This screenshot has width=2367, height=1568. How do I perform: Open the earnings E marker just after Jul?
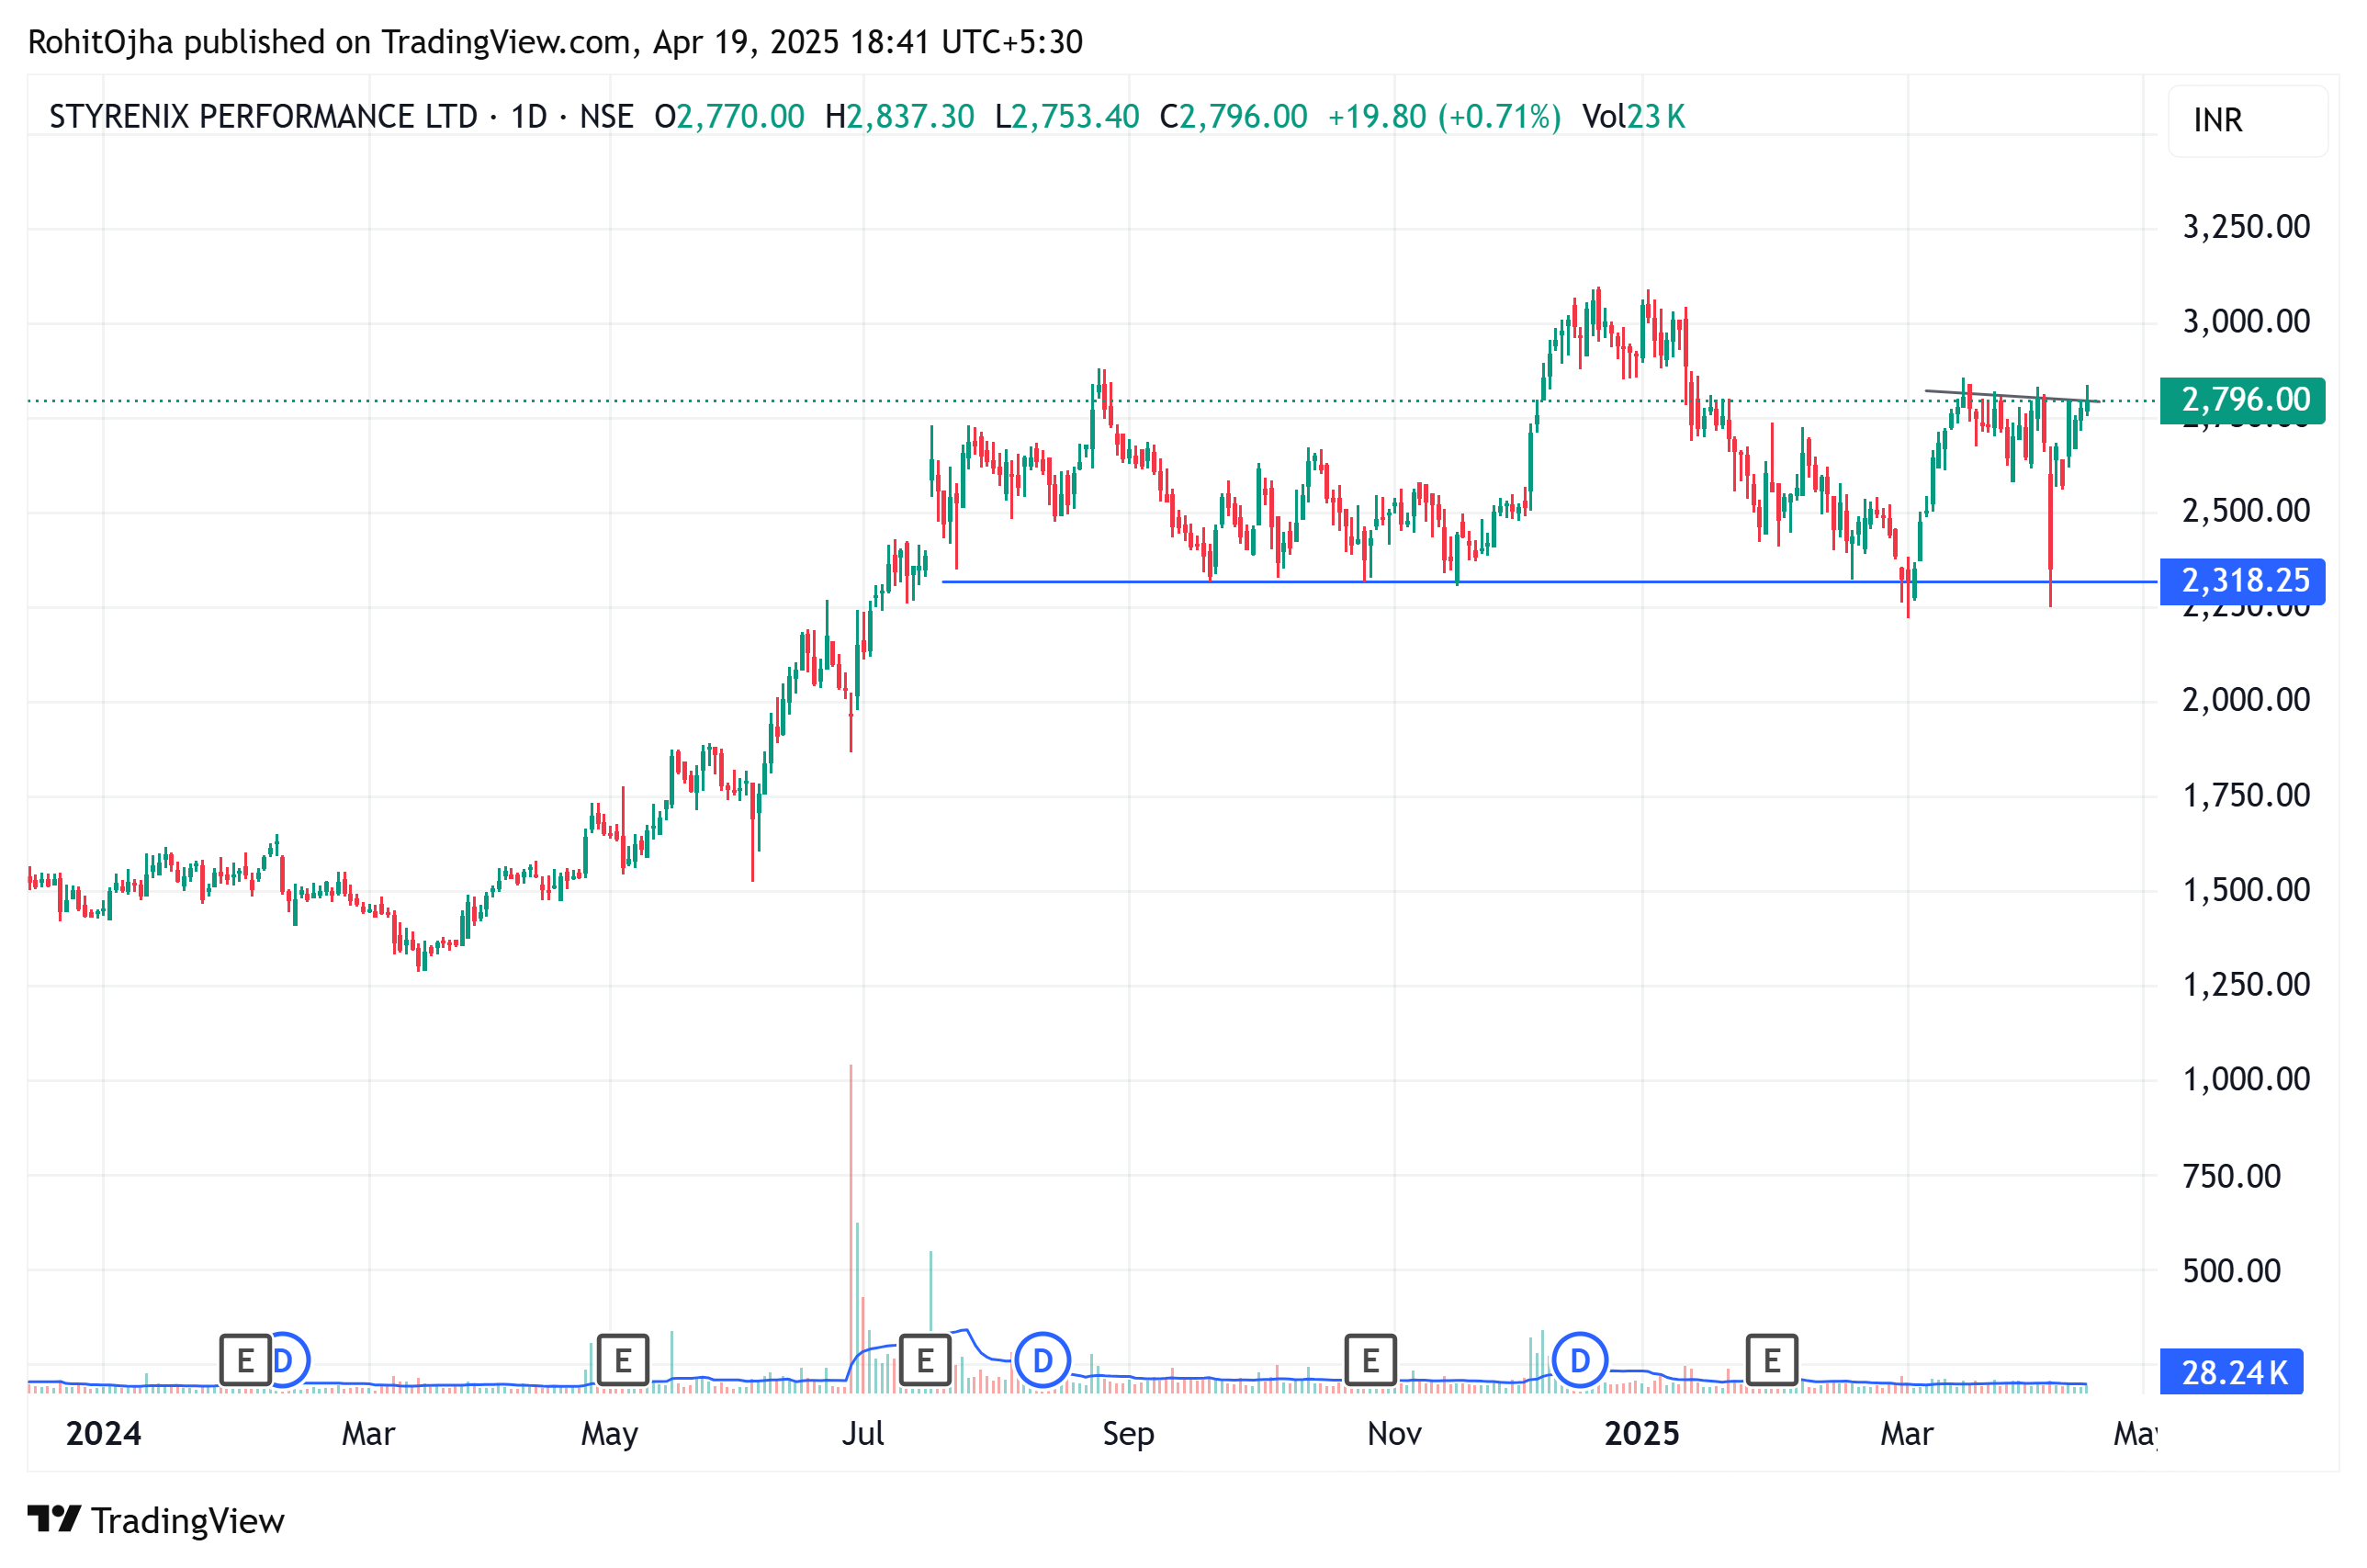[925, 1360]
